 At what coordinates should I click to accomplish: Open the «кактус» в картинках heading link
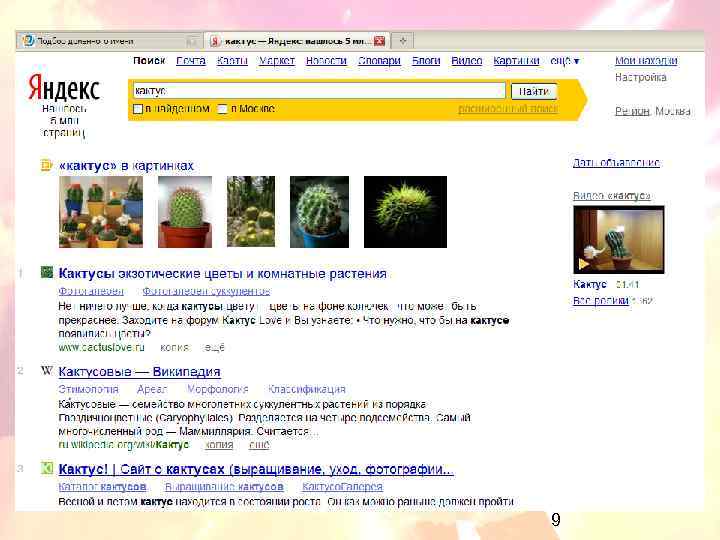pyautogui.click(x=126, y=166)
